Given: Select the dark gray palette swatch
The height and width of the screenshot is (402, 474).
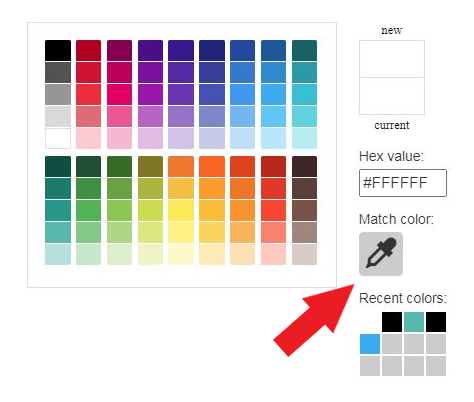Looking at the screenshot, I should point(58,72).
